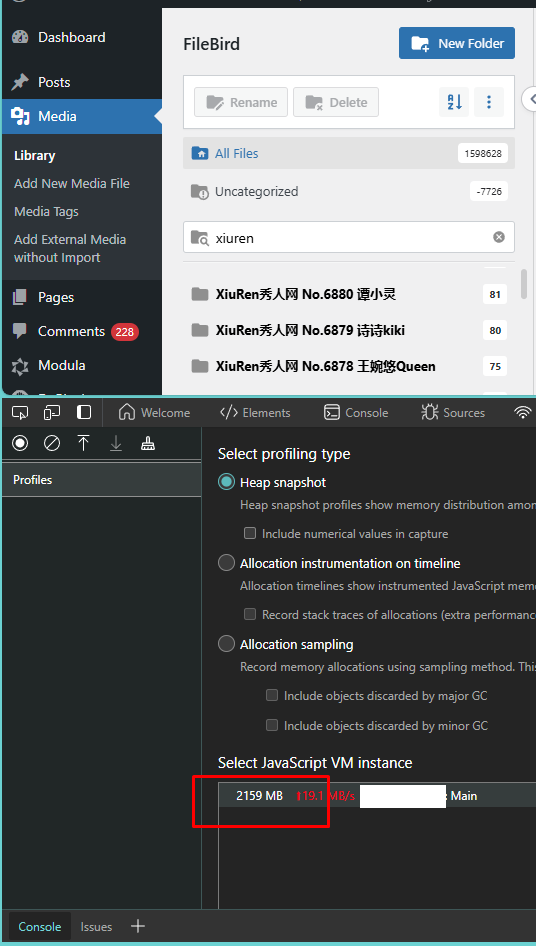Select Allocation sampling profiling type
Image resolution: width=536 pixels, height=946 pixels.
point(226,644)
